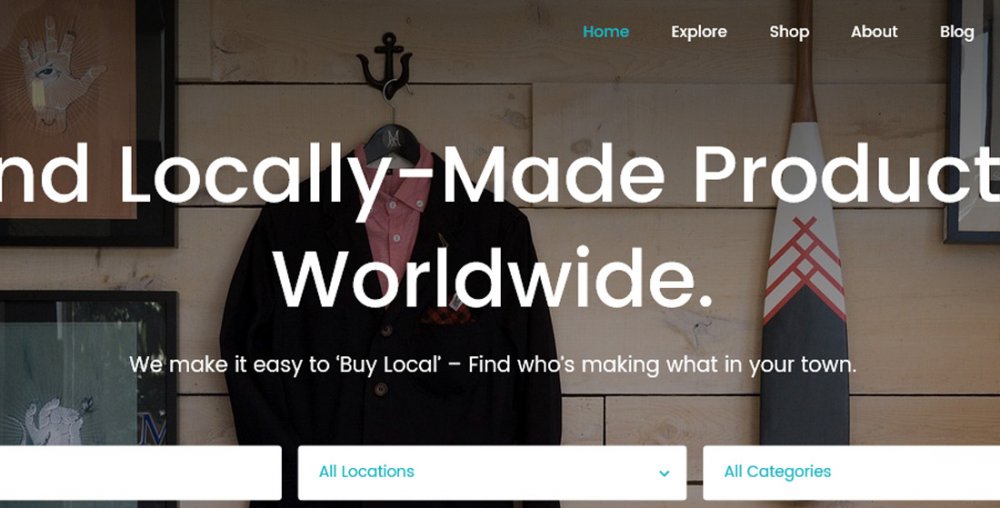Open the Home navigation link
The height and width of the screenshot is (508, 1000).
point(606,32)
